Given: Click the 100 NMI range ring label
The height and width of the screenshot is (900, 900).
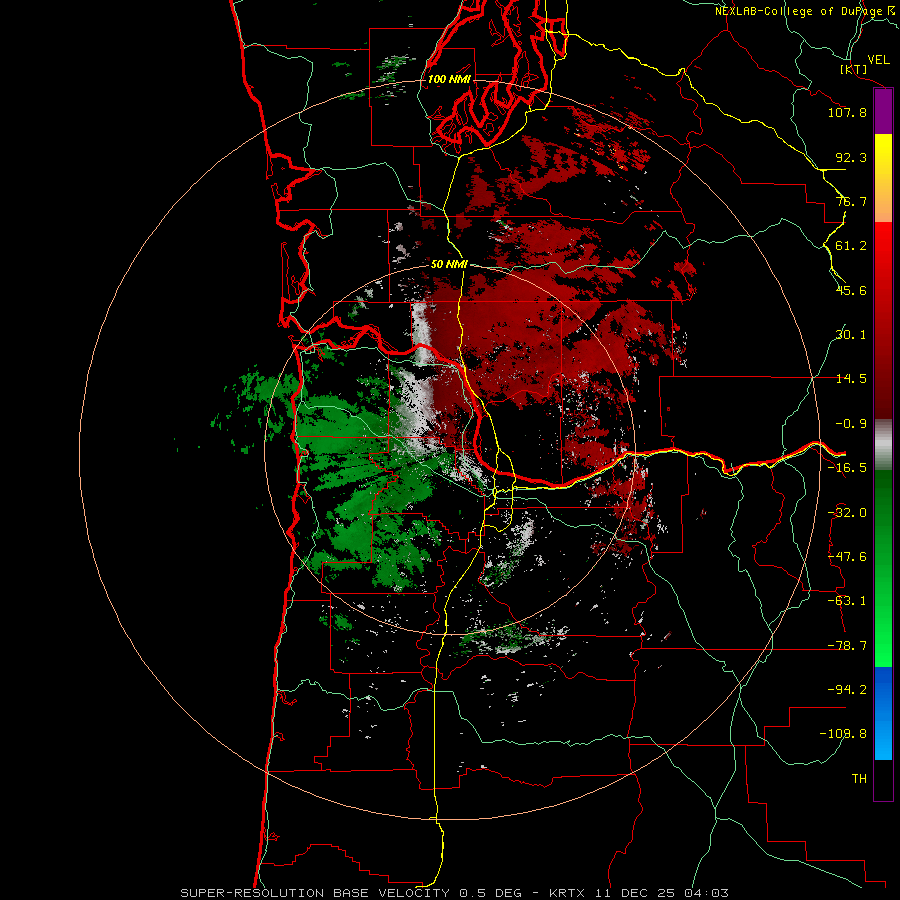Looking at the screenshot, I should 449,79.
